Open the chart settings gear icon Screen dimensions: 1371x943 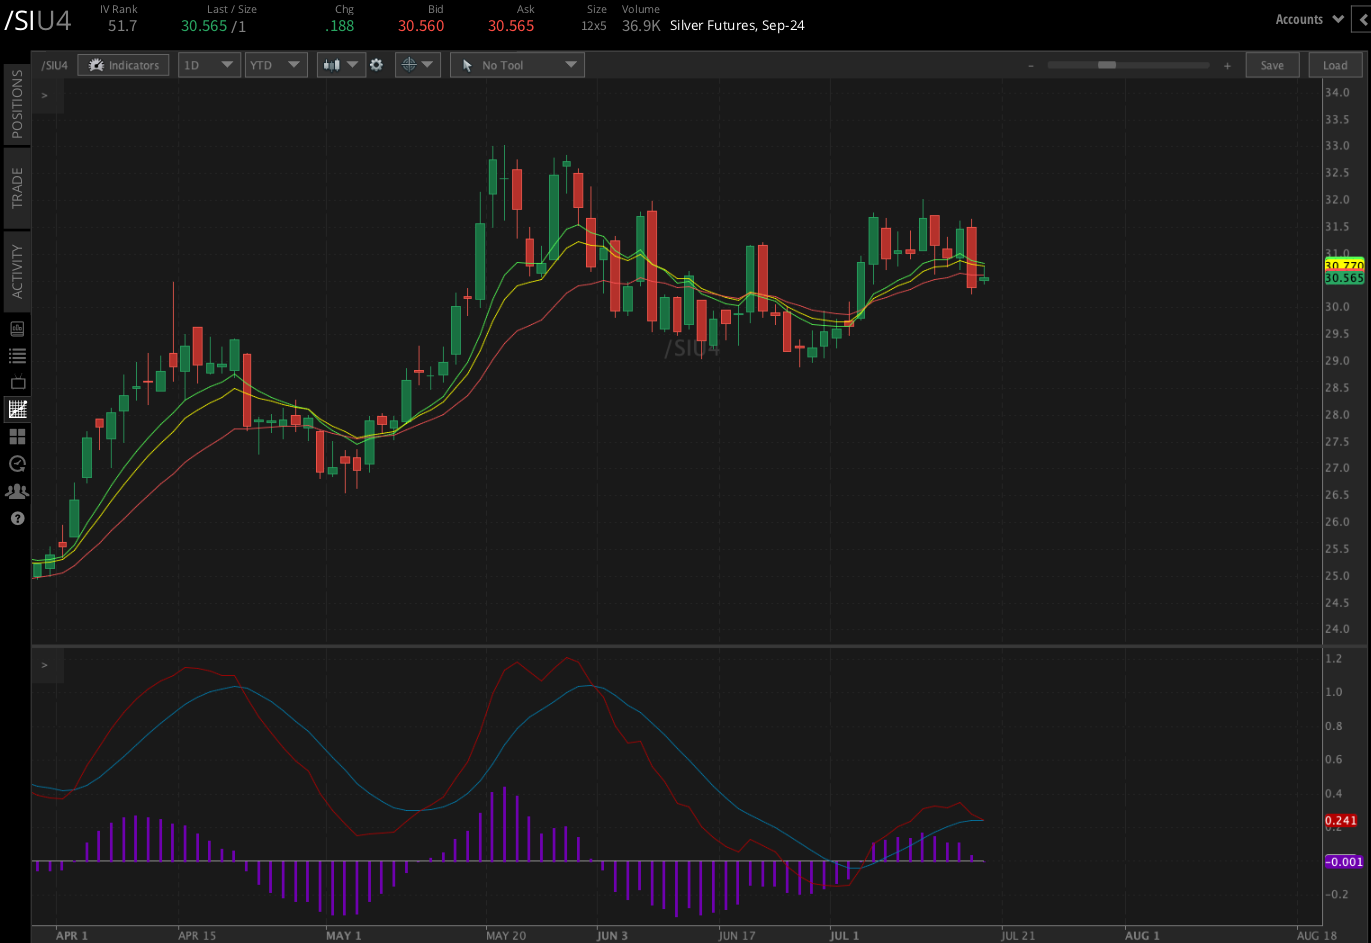tap(376, 65)
